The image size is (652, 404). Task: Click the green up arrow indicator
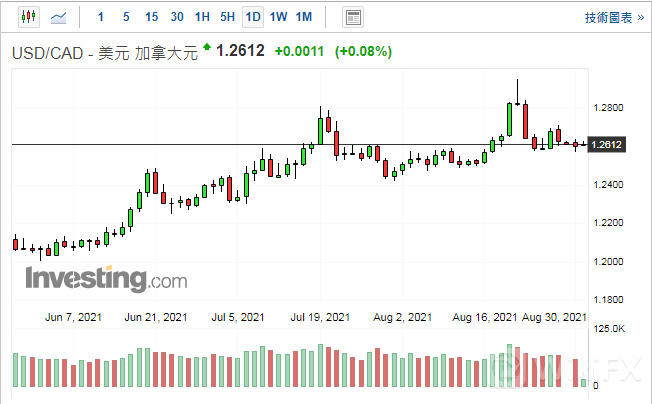click(x=207, y=47)
